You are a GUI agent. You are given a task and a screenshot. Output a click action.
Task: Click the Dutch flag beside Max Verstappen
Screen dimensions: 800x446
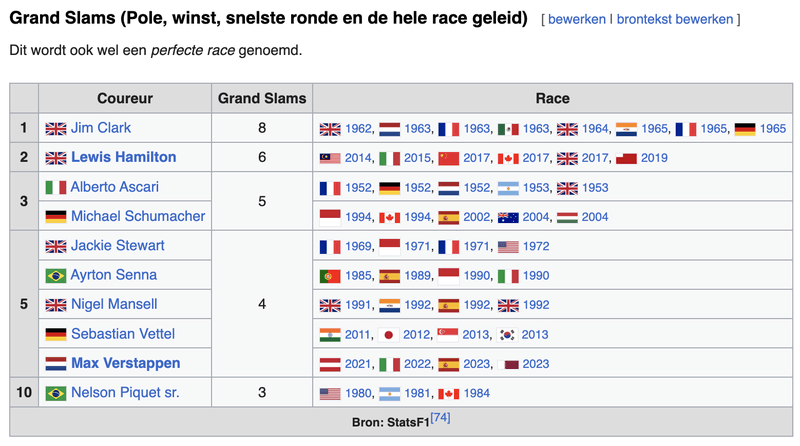tap(55, 363)
